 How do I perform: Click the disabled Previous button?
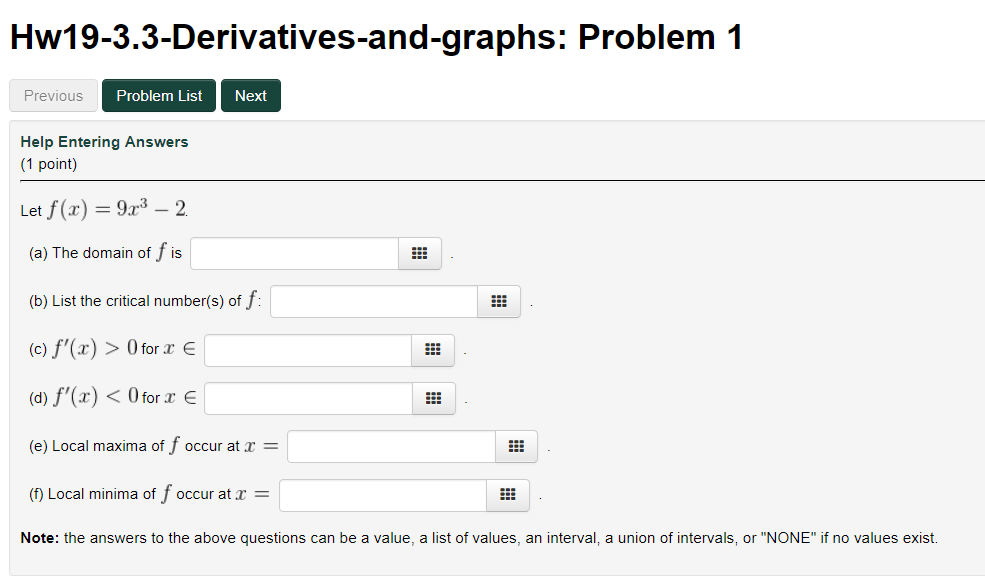pyautogui.click(x=53, y=95)
